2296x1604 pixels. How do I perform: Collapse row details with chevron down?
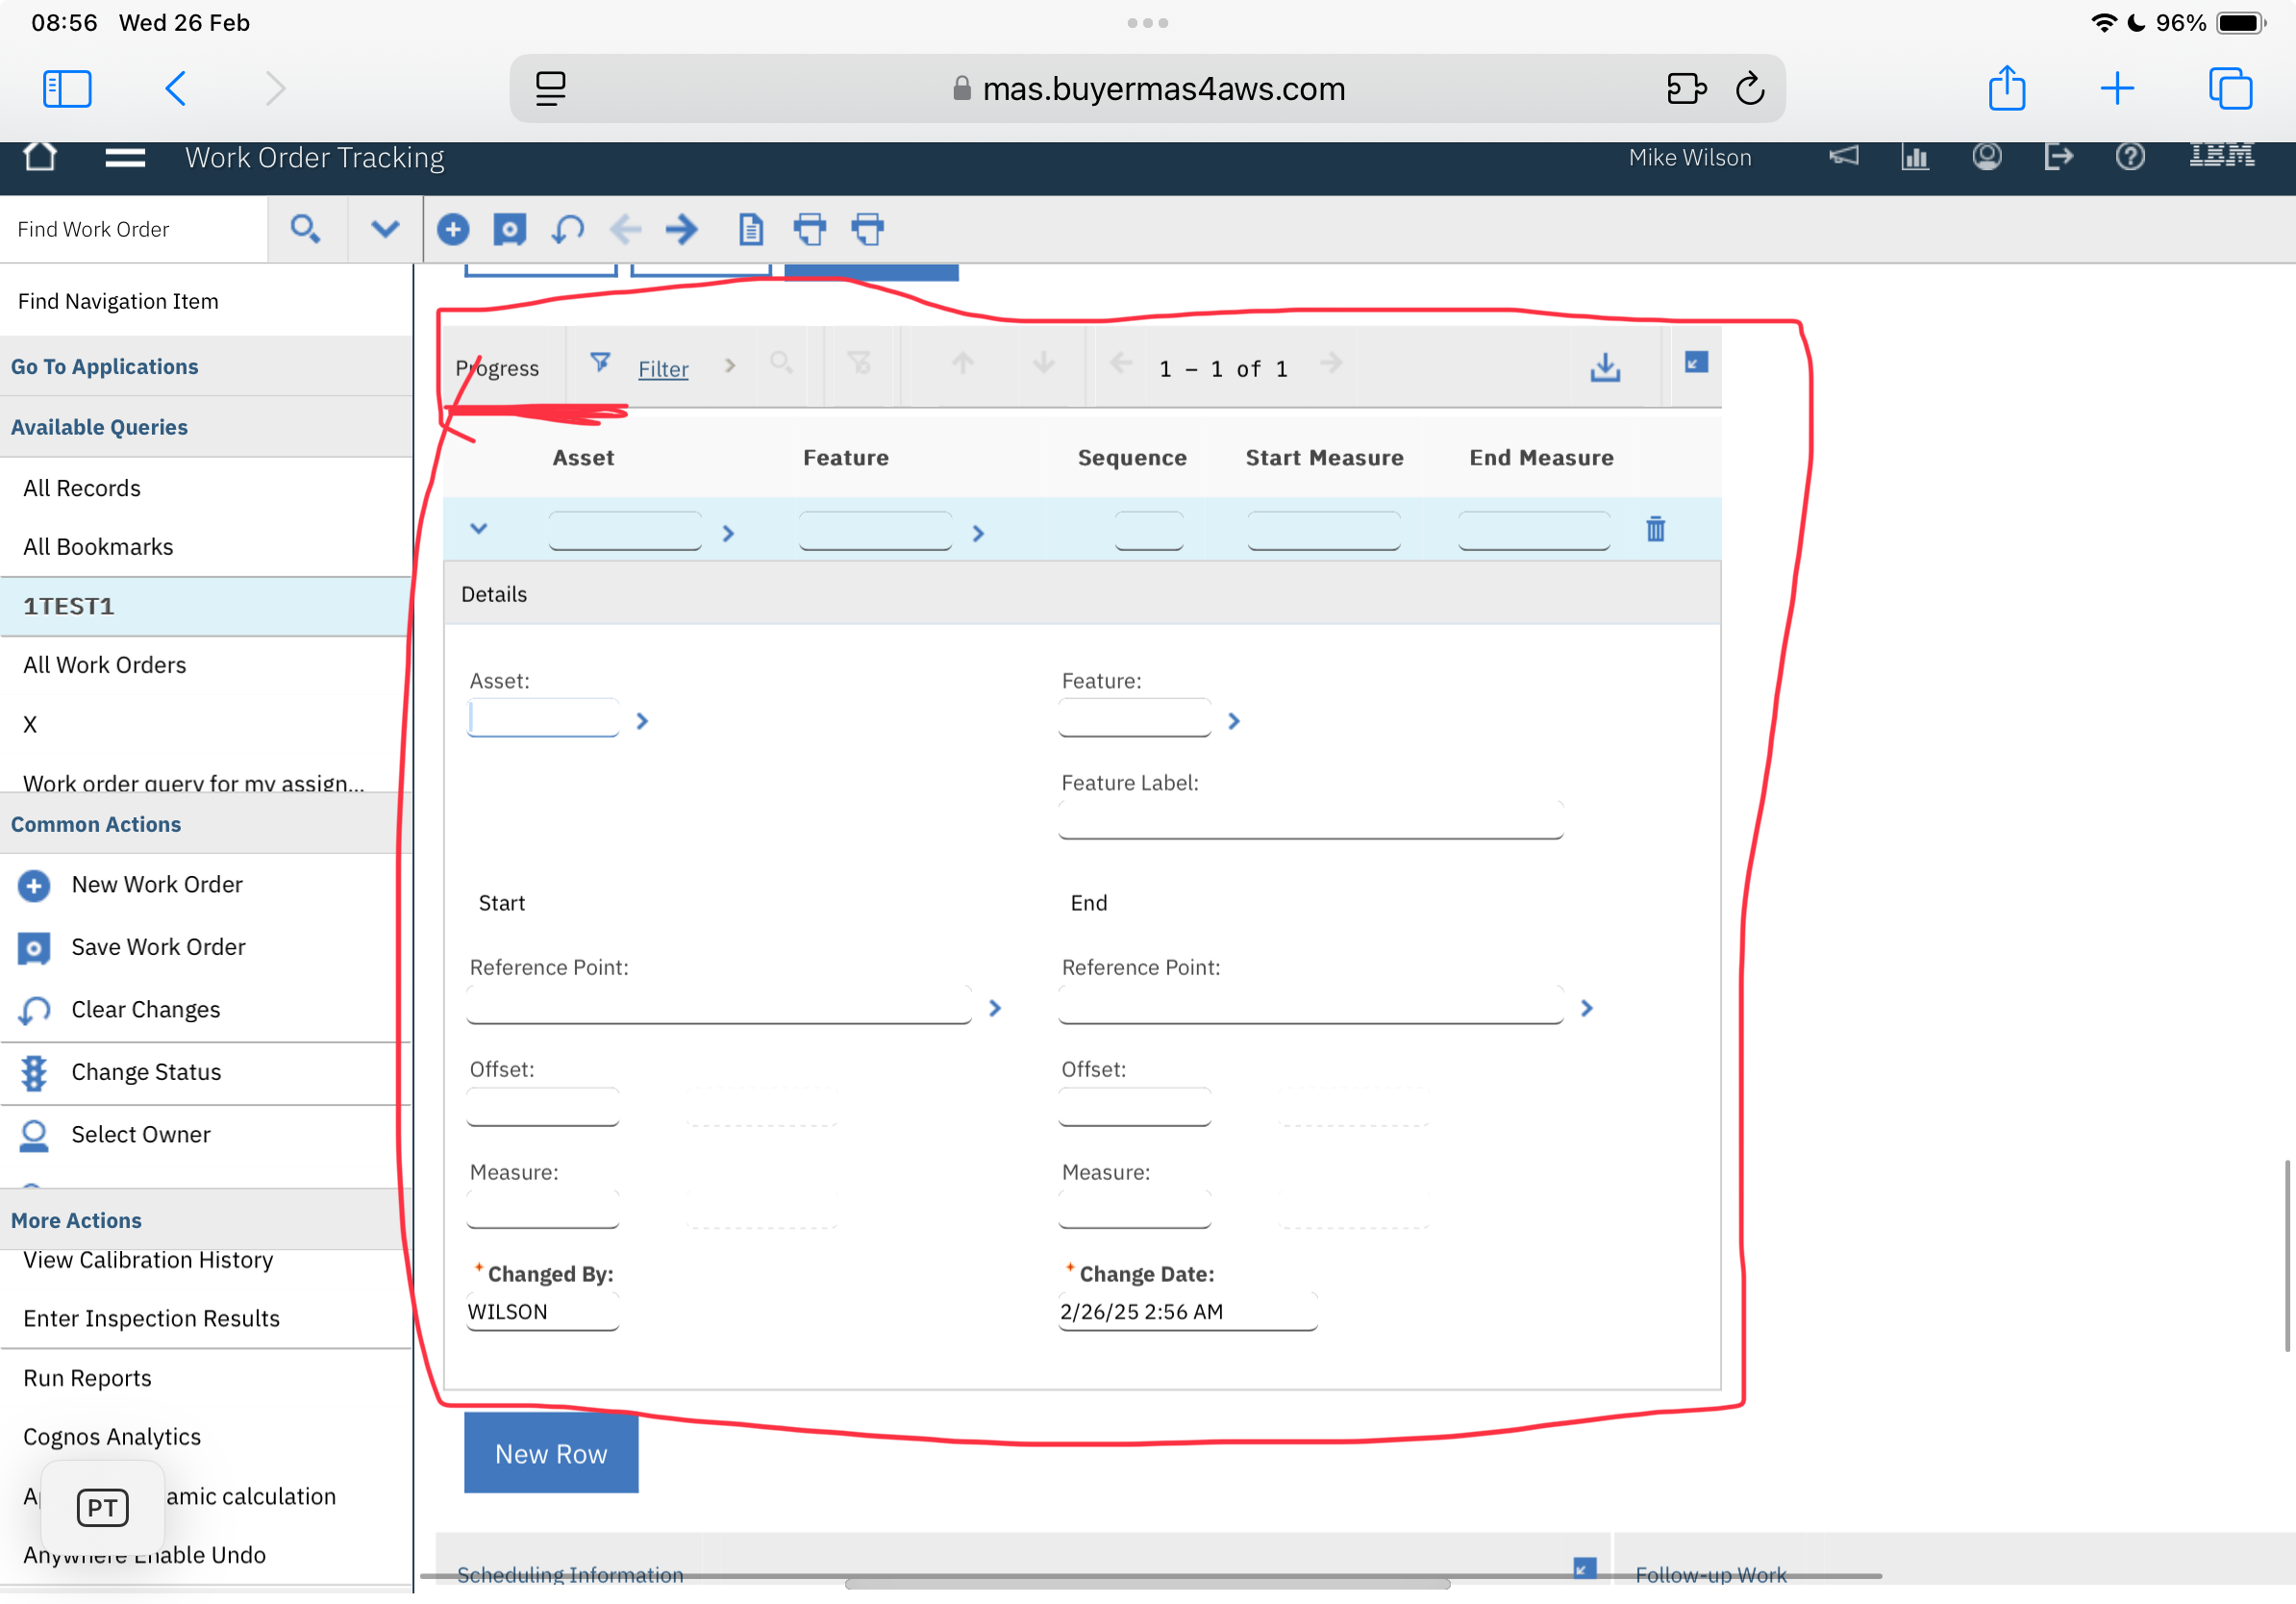tap(479, 529)
